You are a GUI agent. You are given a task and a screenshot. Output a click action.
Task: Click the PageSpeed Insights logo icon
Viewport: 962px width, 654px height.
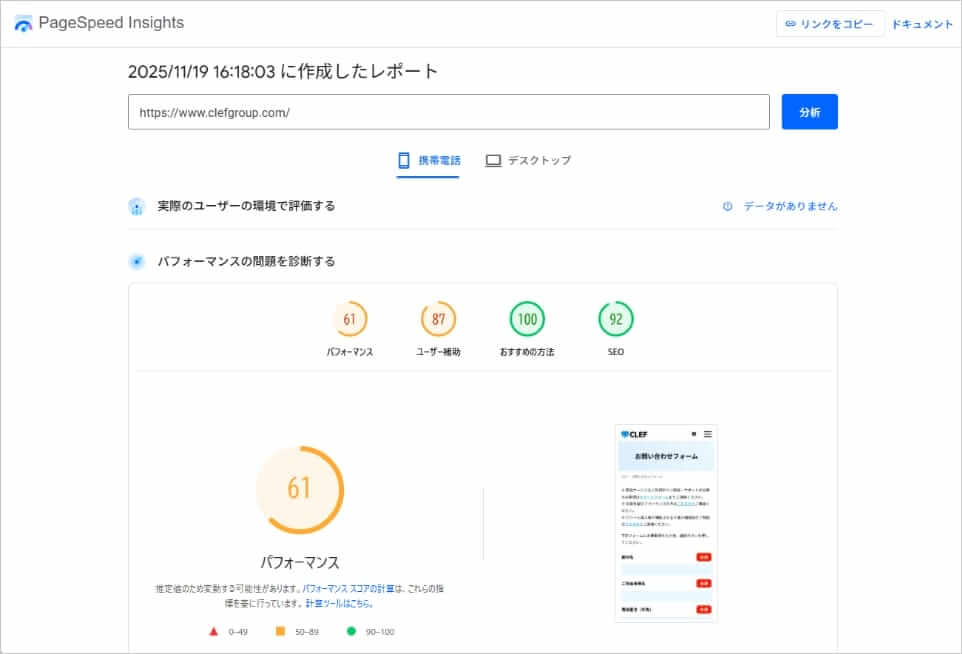(x=22, y=22)
